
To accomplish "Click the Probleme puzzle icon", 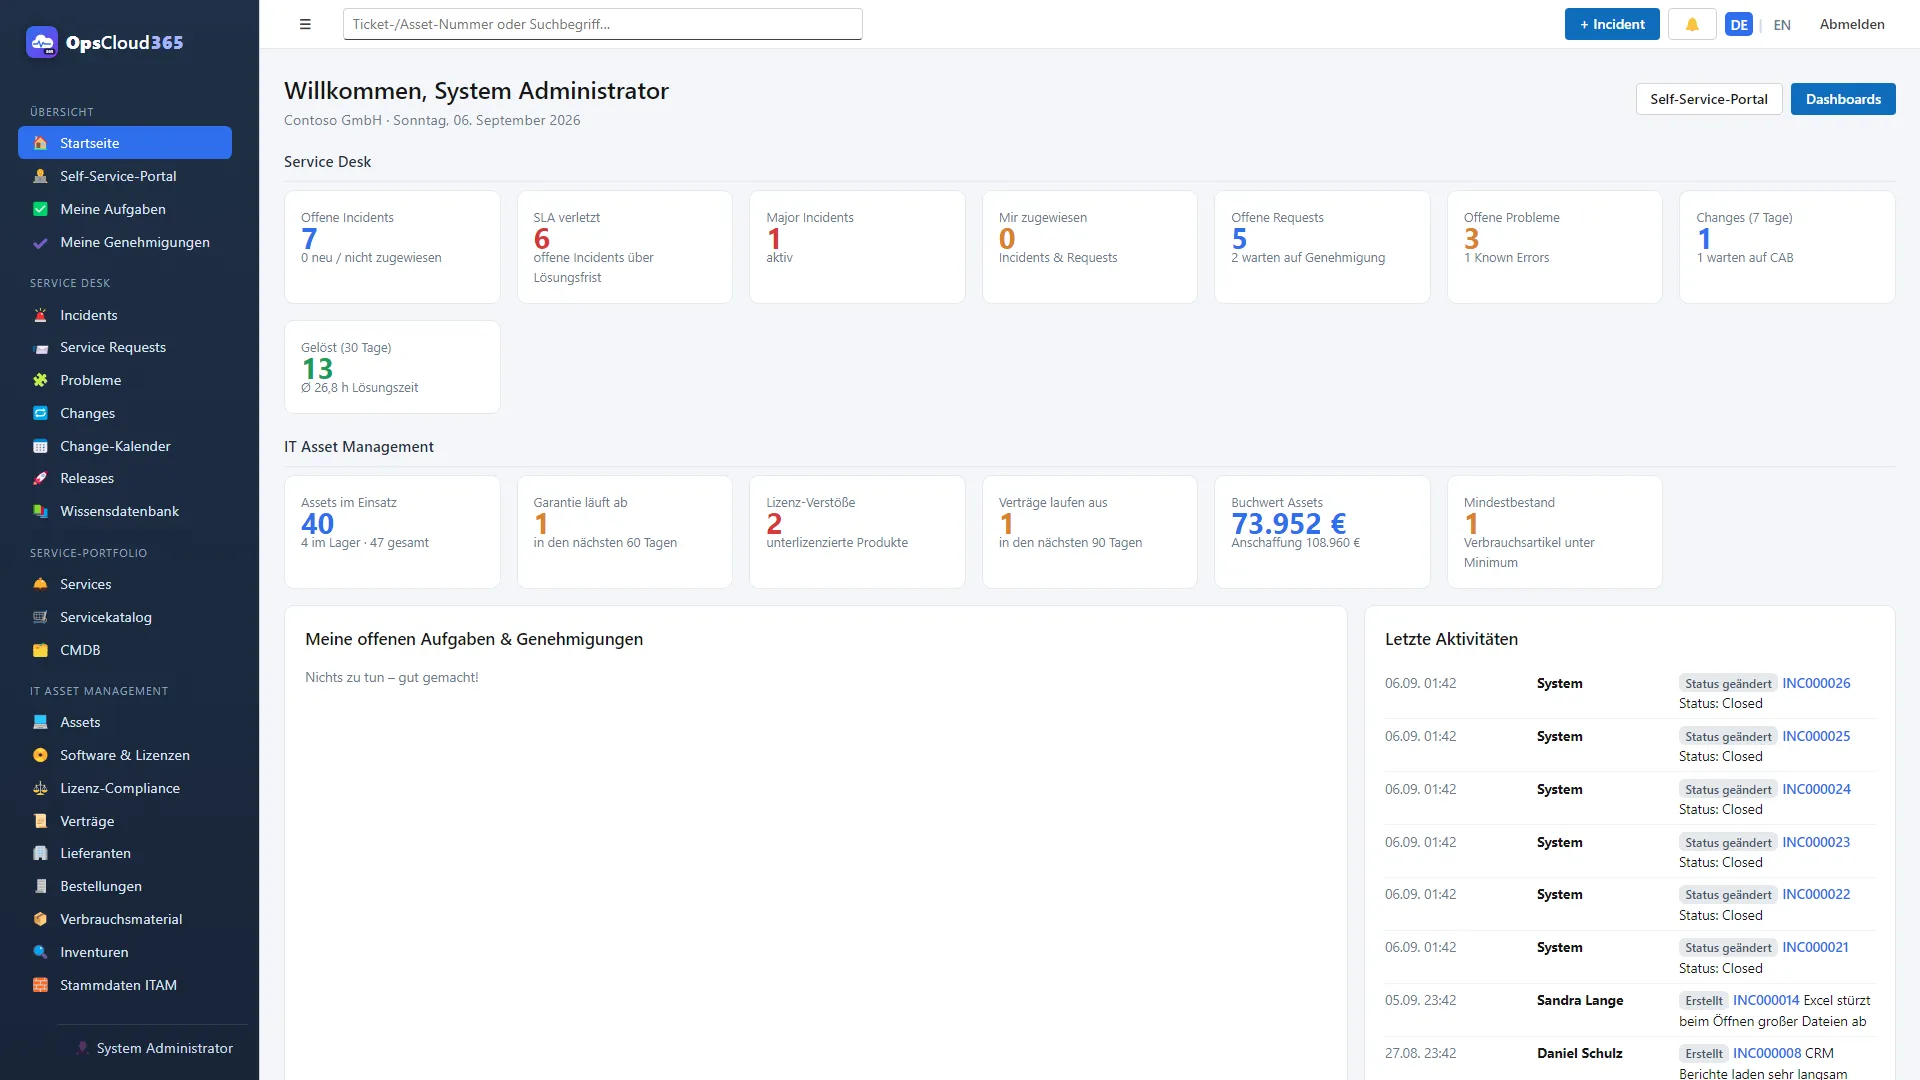I will point(40,380).
